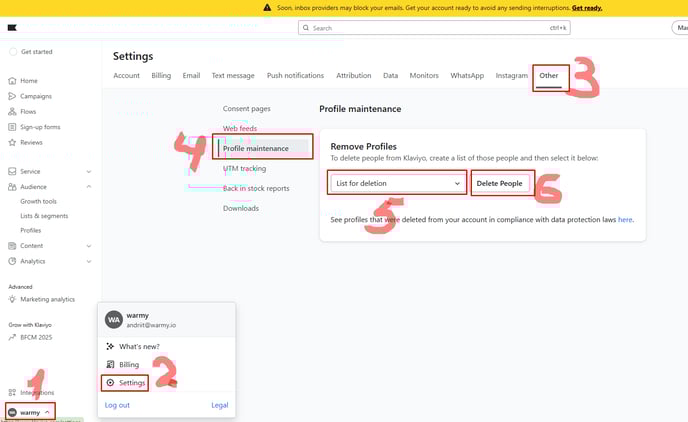Open the List for deletion dropdown
Screen dimensions: 688x422
tap(398, 183)
